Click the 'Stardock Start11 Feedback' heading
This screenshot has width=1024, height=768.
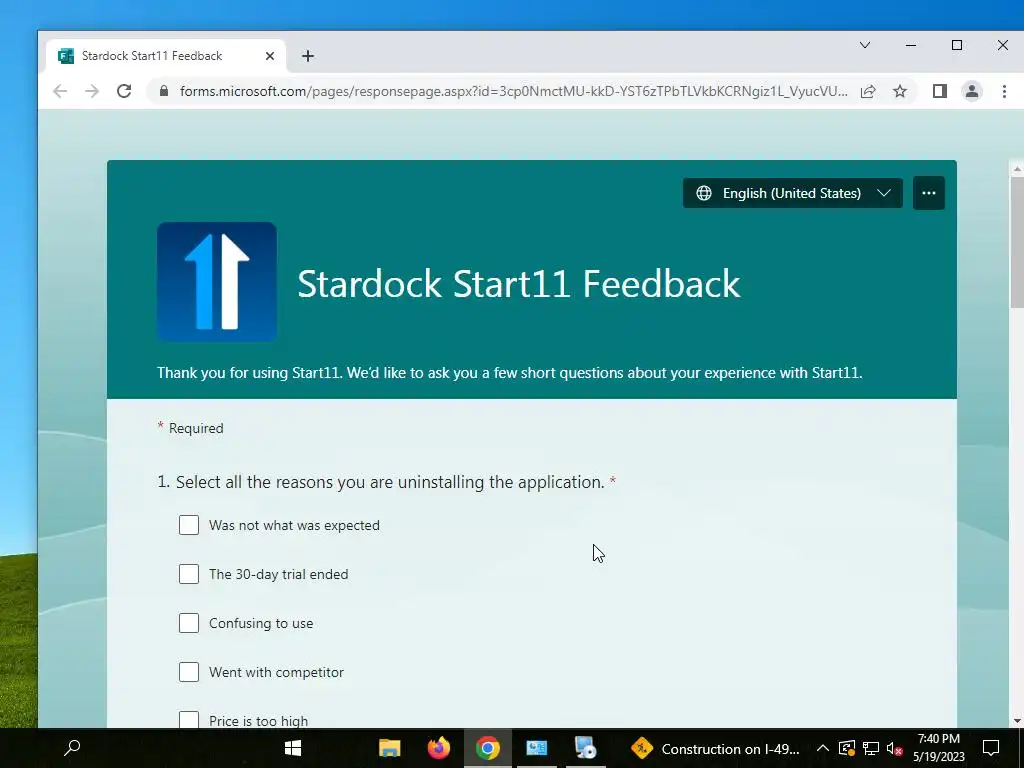(519, 283)
